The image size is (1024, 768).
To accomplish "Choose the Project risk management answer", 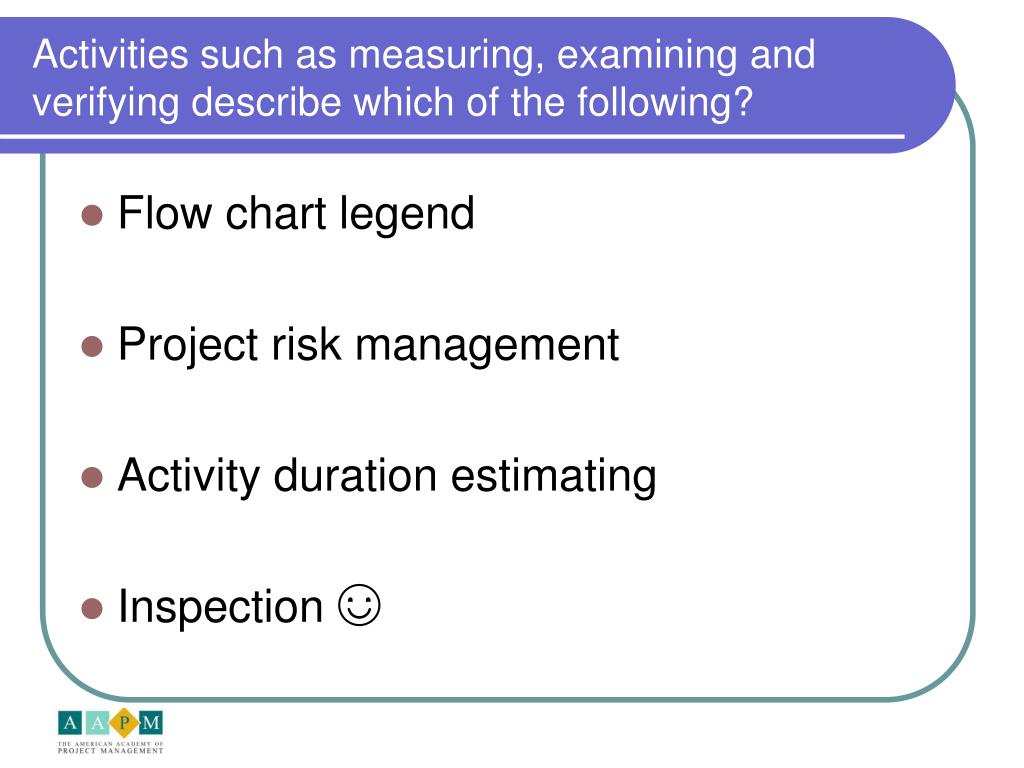I will point(368,345).
